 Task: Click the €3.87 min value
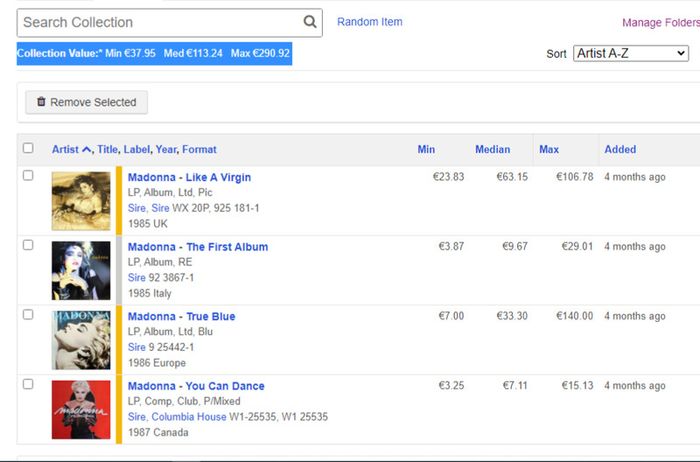point(451,247)
